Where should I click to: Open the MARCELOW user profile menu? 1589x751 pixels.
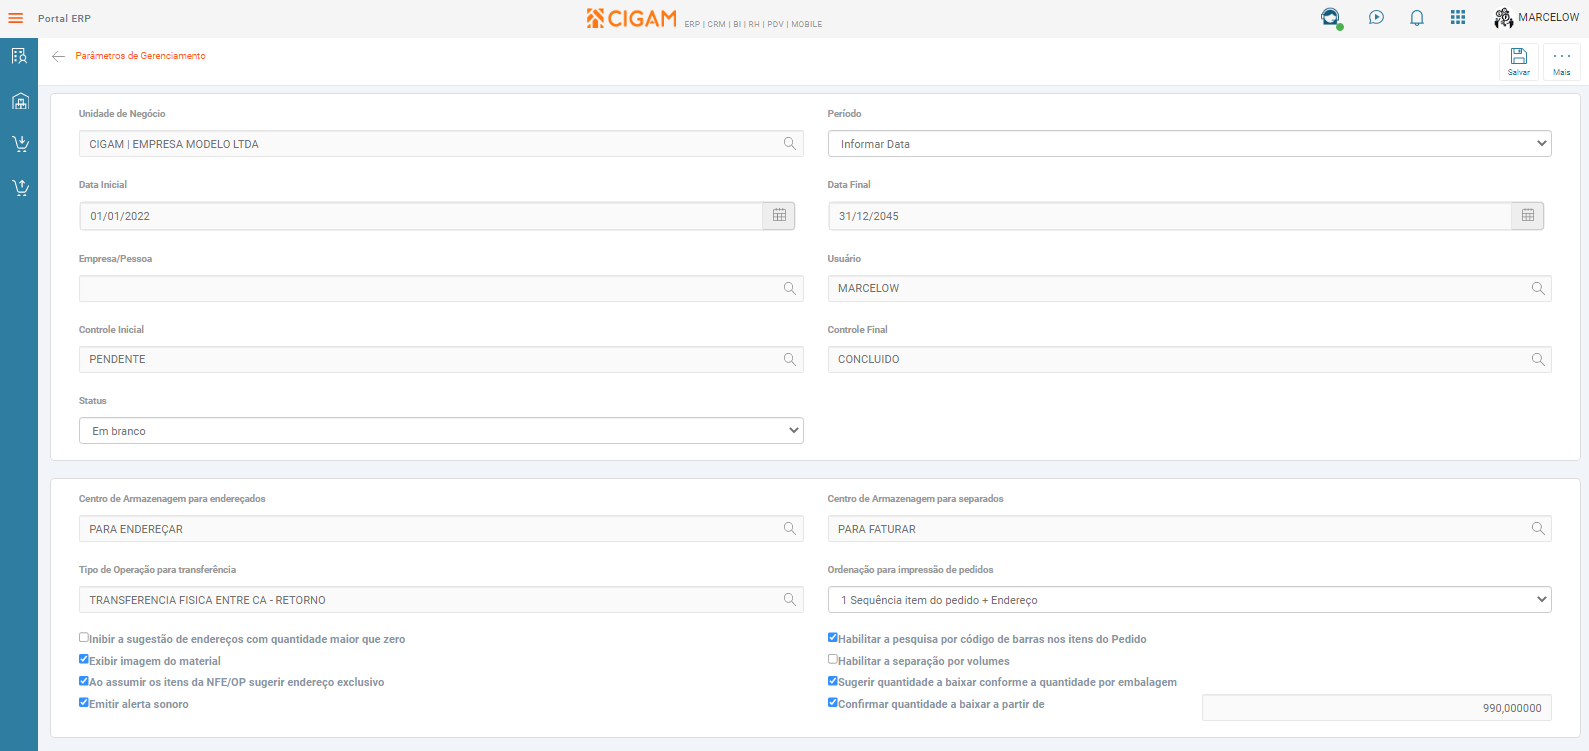[x=1536, y=18]
